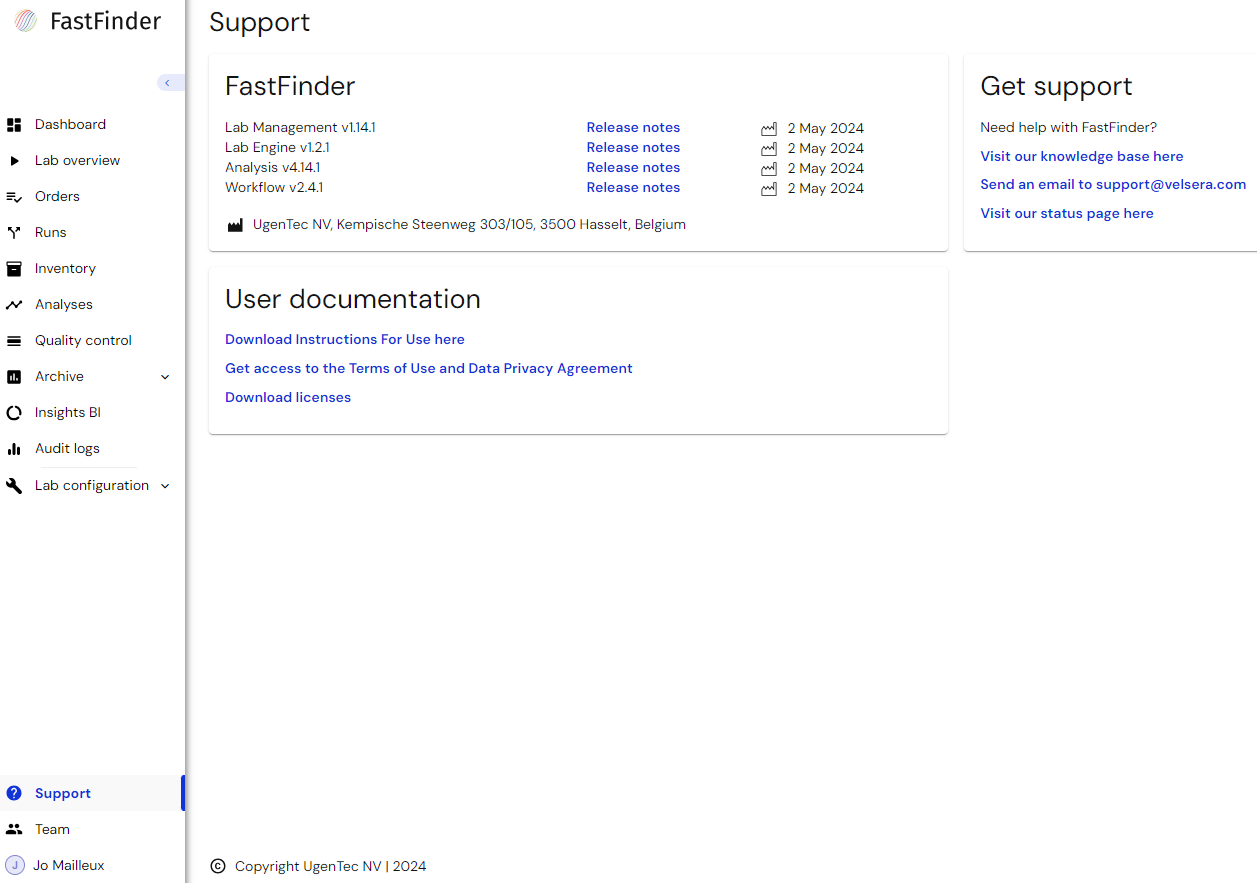Click the Support question mark icon

pyautogui.click(x=14, y=793)
